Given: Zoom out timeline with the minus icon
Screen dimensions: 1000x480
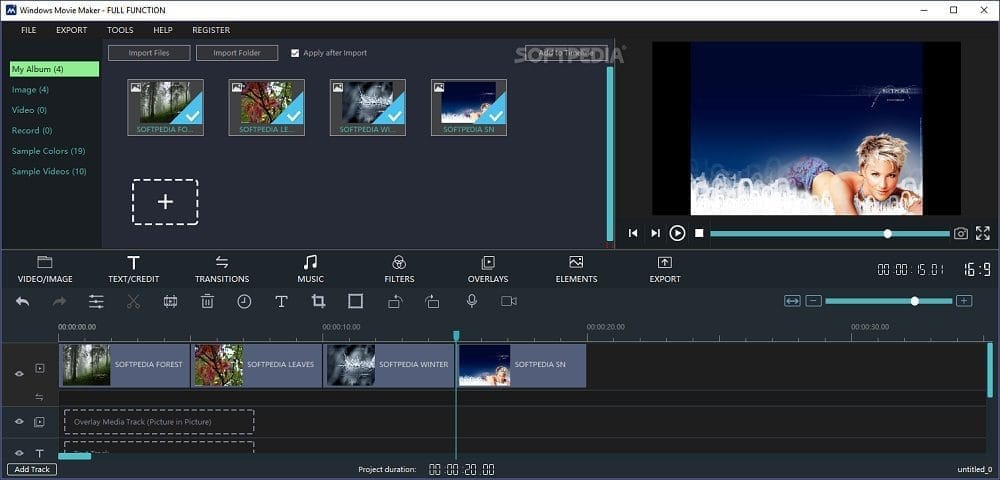Looking at the screenshot, I should coord(813,301).
